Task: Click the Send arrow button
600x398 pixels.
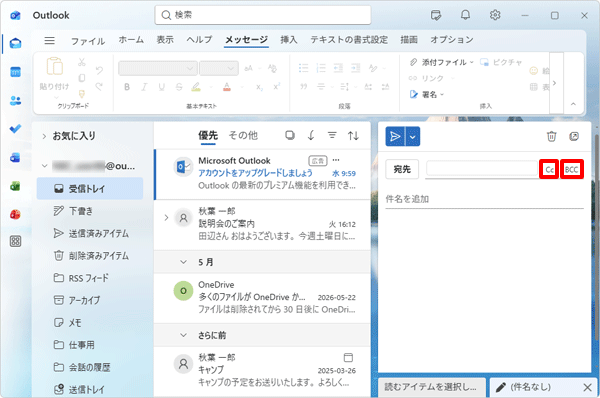Action: click(395, 136)
